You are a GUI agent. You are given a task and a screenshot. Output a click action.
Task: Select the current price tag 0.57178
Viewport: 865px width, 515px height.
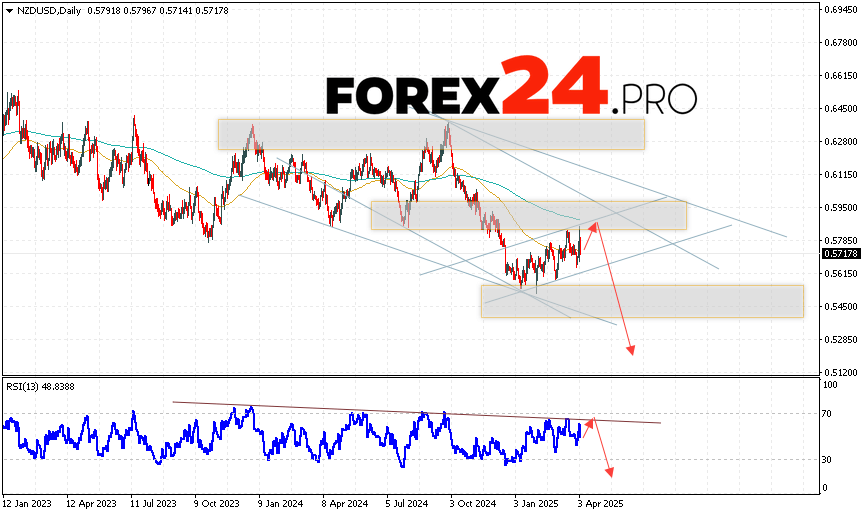tap(838, 254)
